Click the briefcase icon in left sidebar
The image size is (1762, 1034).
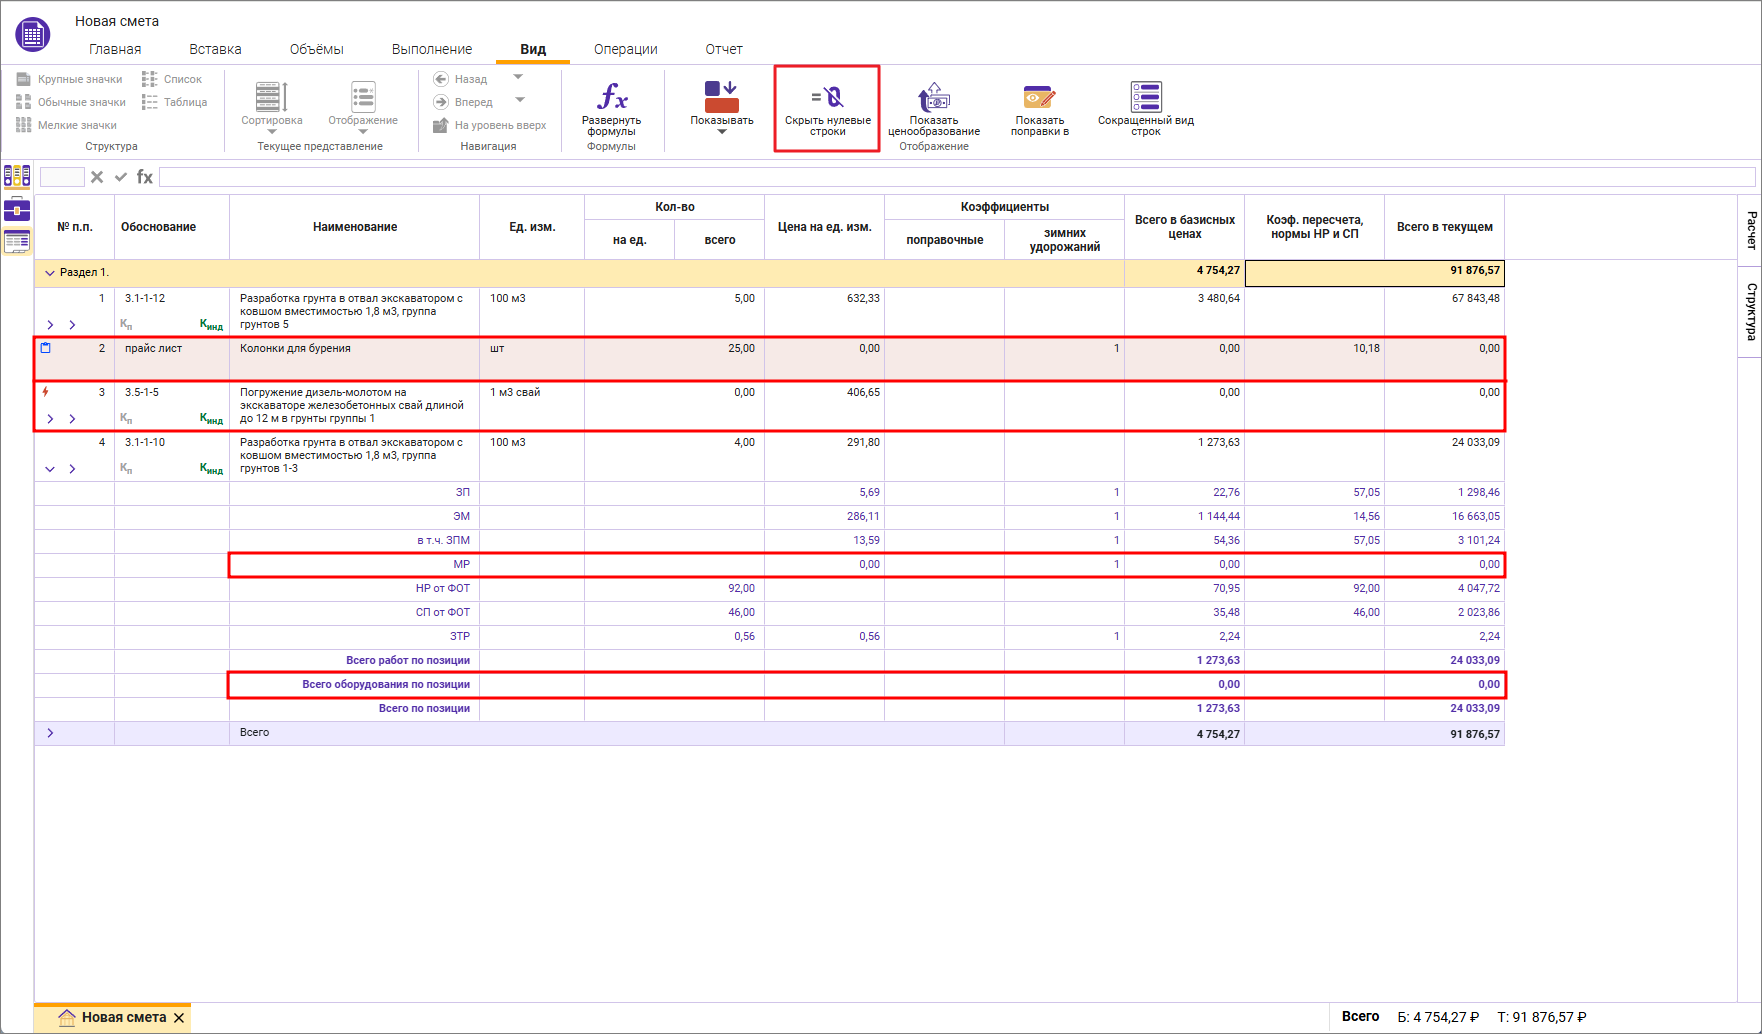17,209
